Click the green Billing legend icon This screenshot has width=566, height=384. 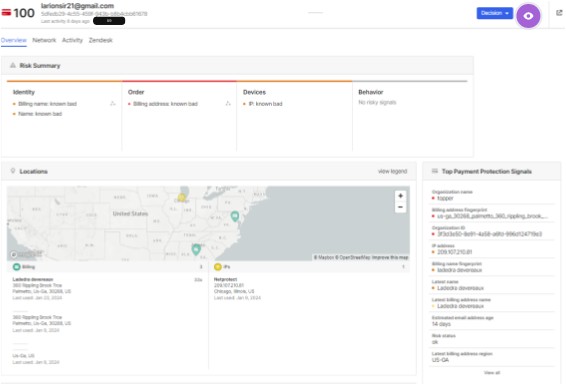point(16,267)
